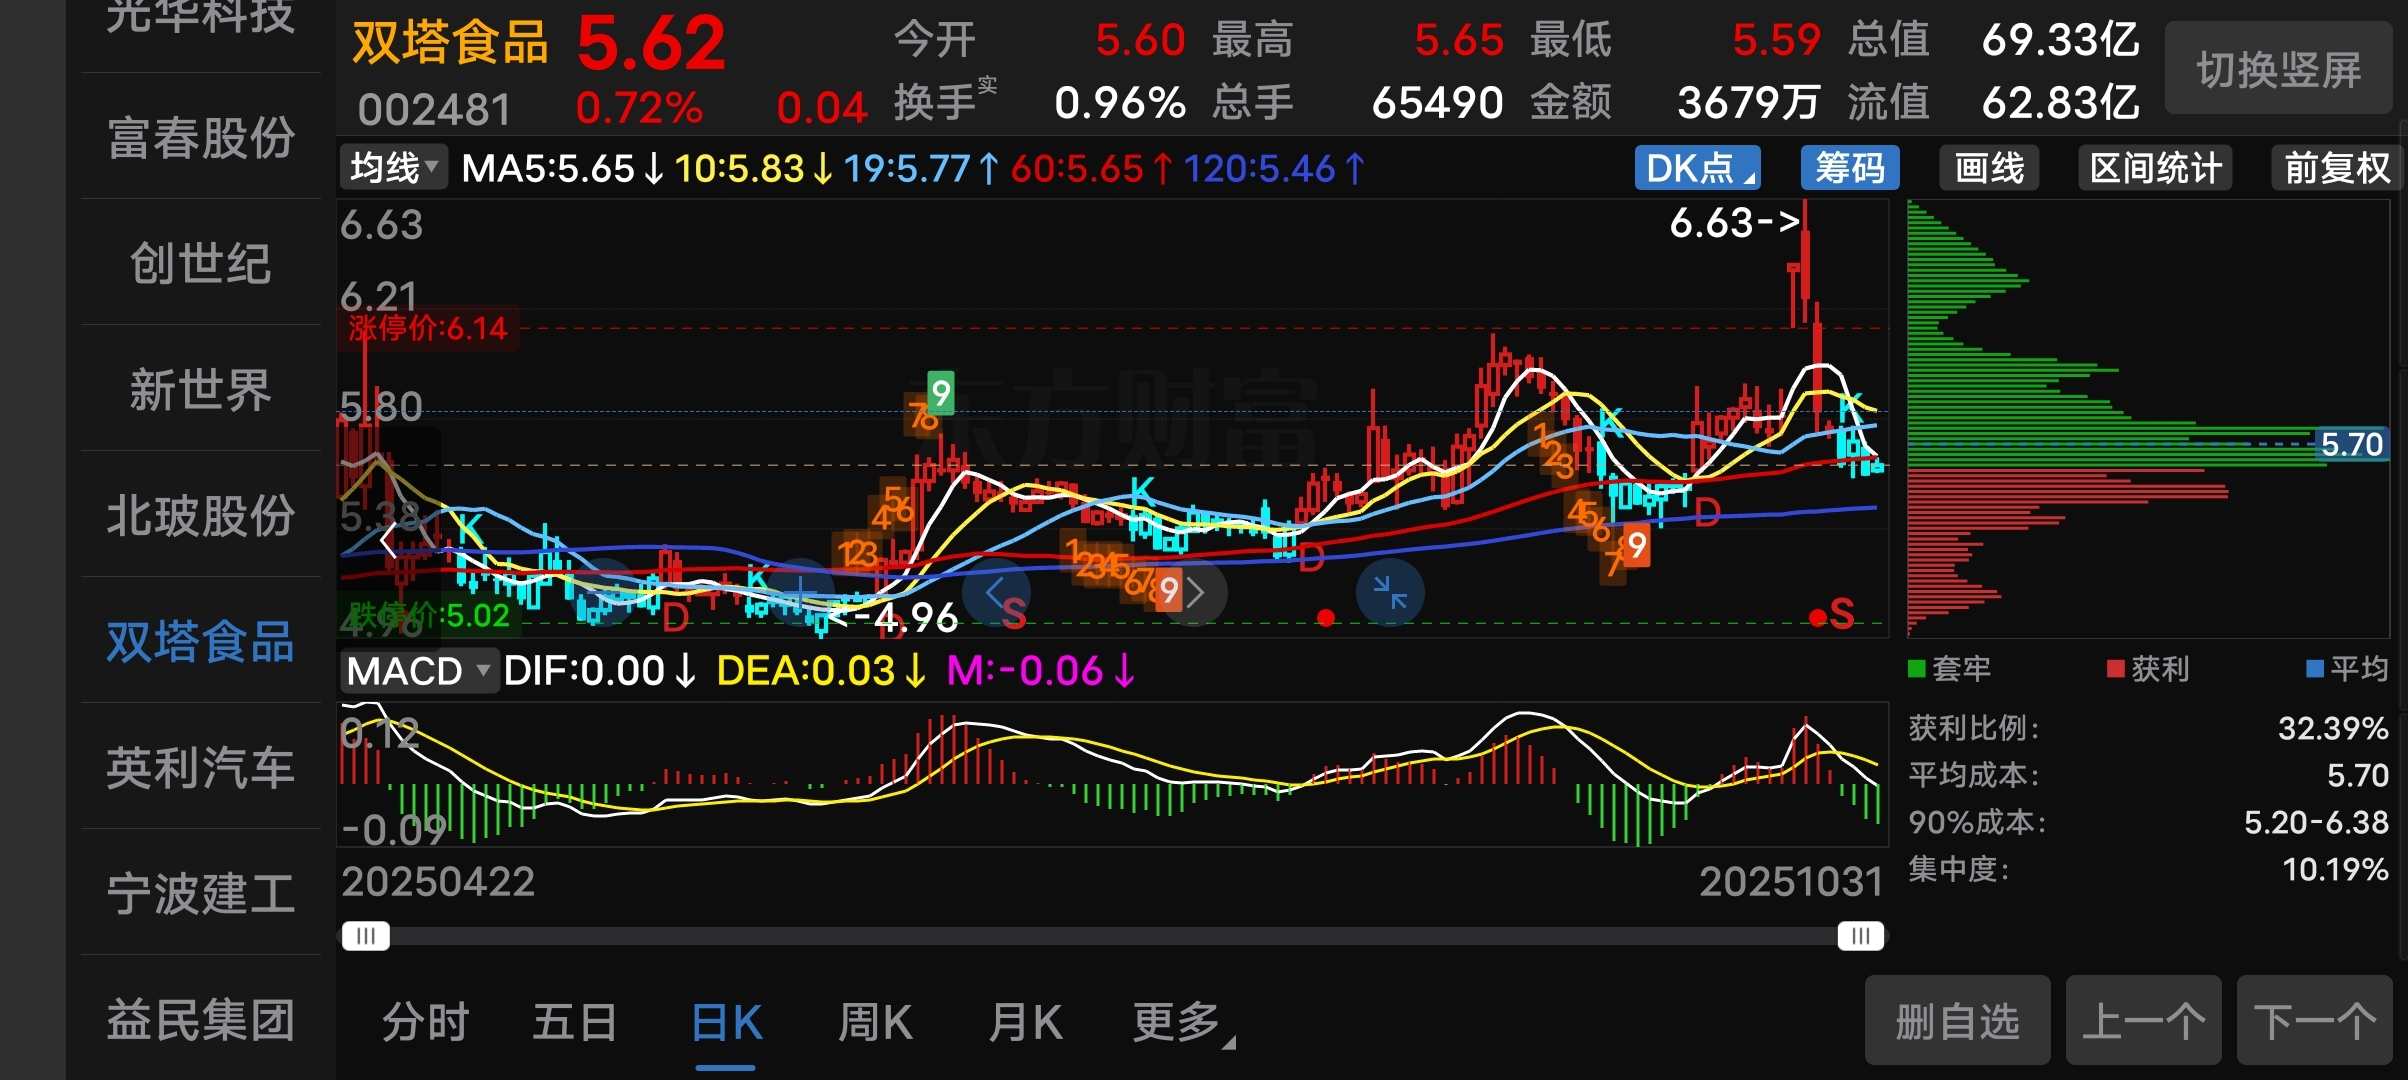Tap the plus zoom-in chart circle

coord(800,593)
